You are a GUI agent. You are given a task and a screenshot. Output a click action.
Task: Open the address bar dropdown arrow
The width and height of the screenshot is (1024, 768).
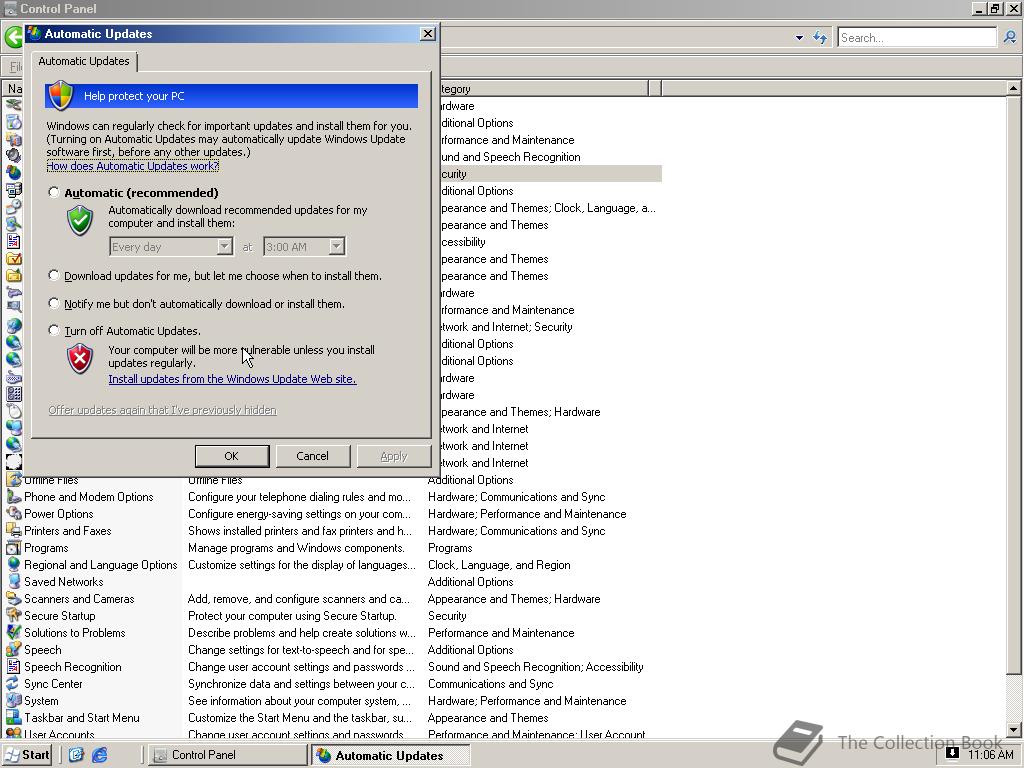click(x=799, y=38)
